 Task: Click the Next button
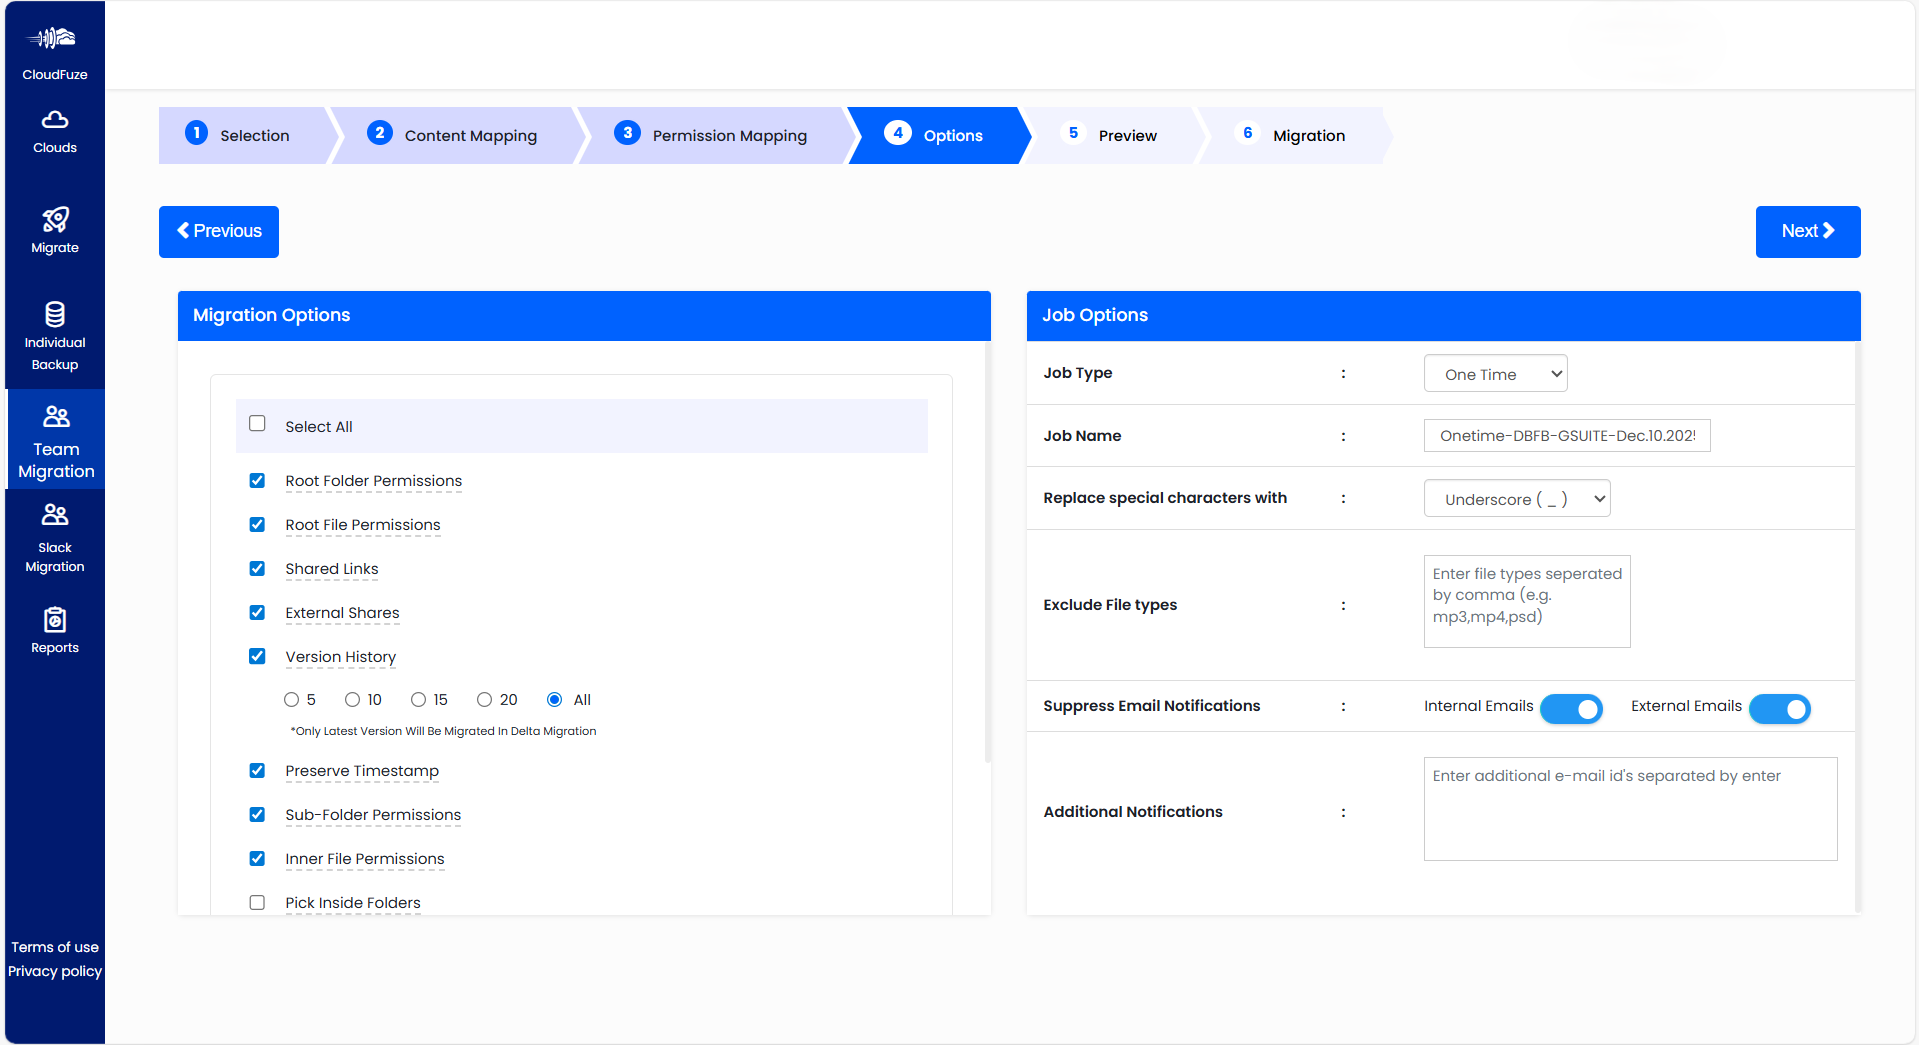(x=1807, y=232)
